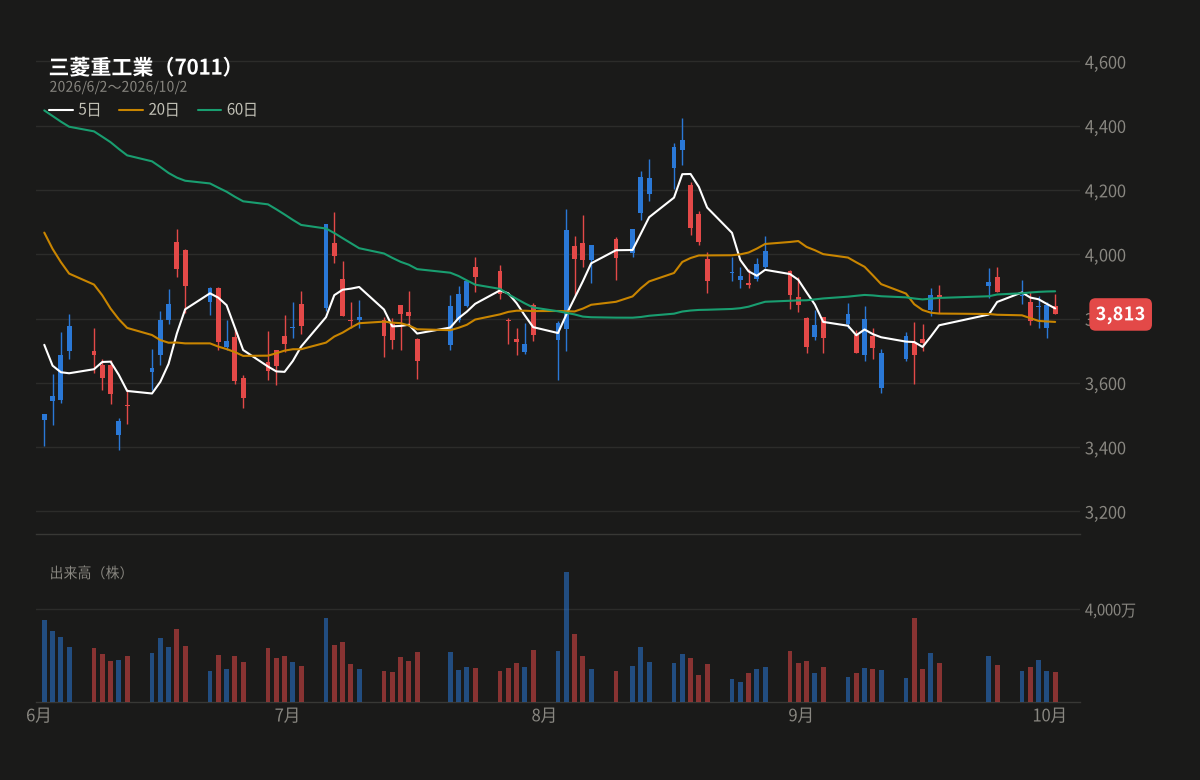Click the 5日 moving average legend label

click(89, 110)
